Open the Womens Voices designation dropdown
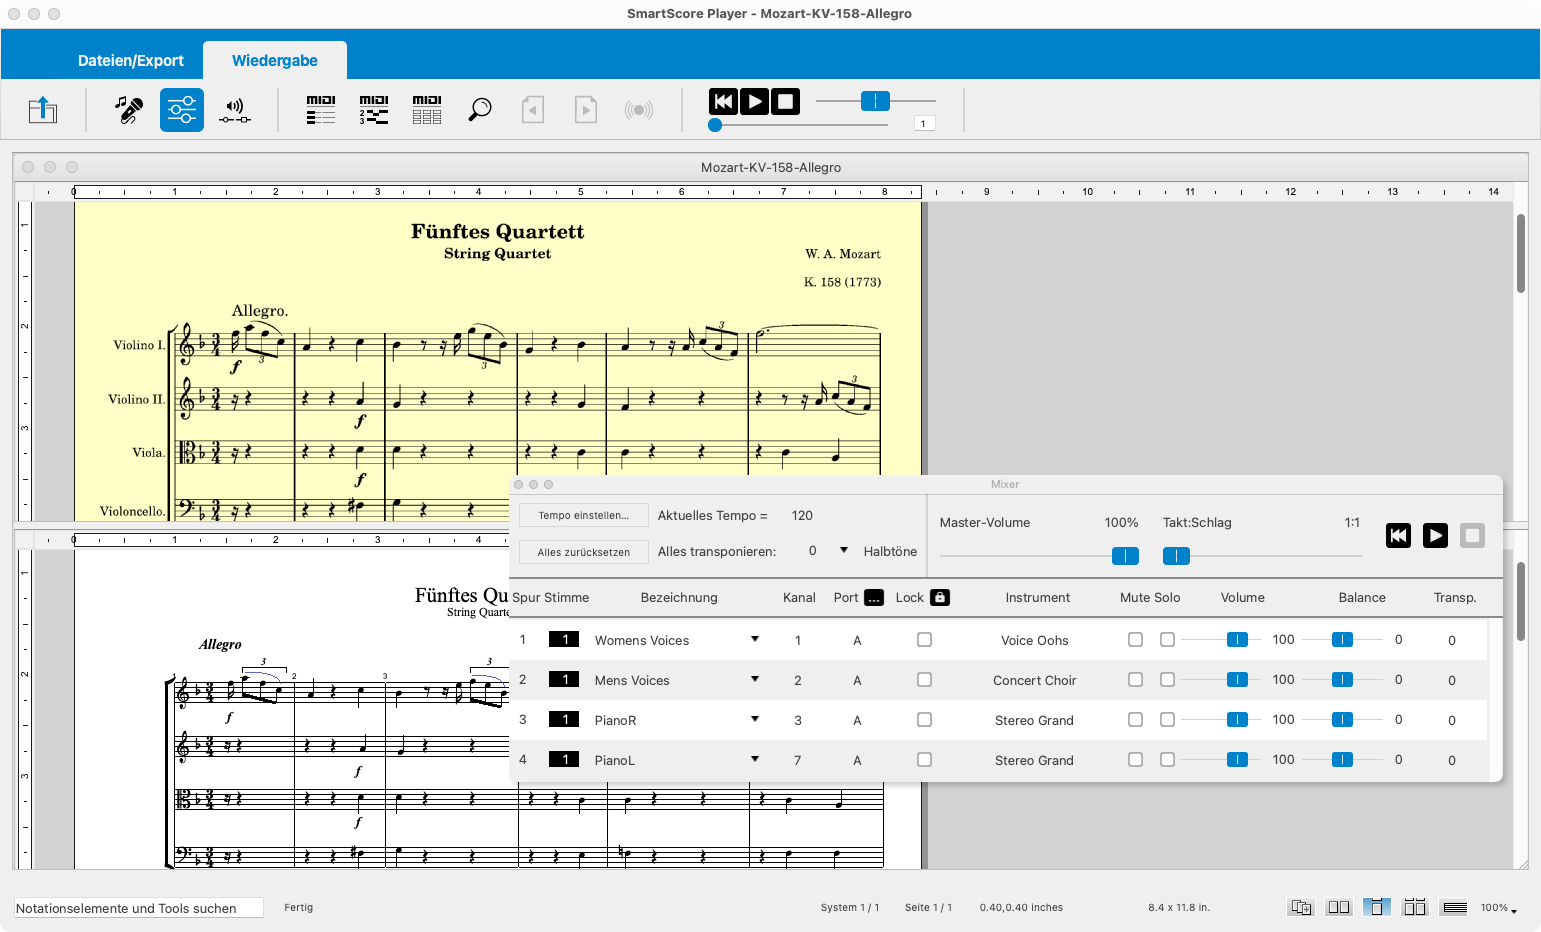 click(x=755, y=640)
